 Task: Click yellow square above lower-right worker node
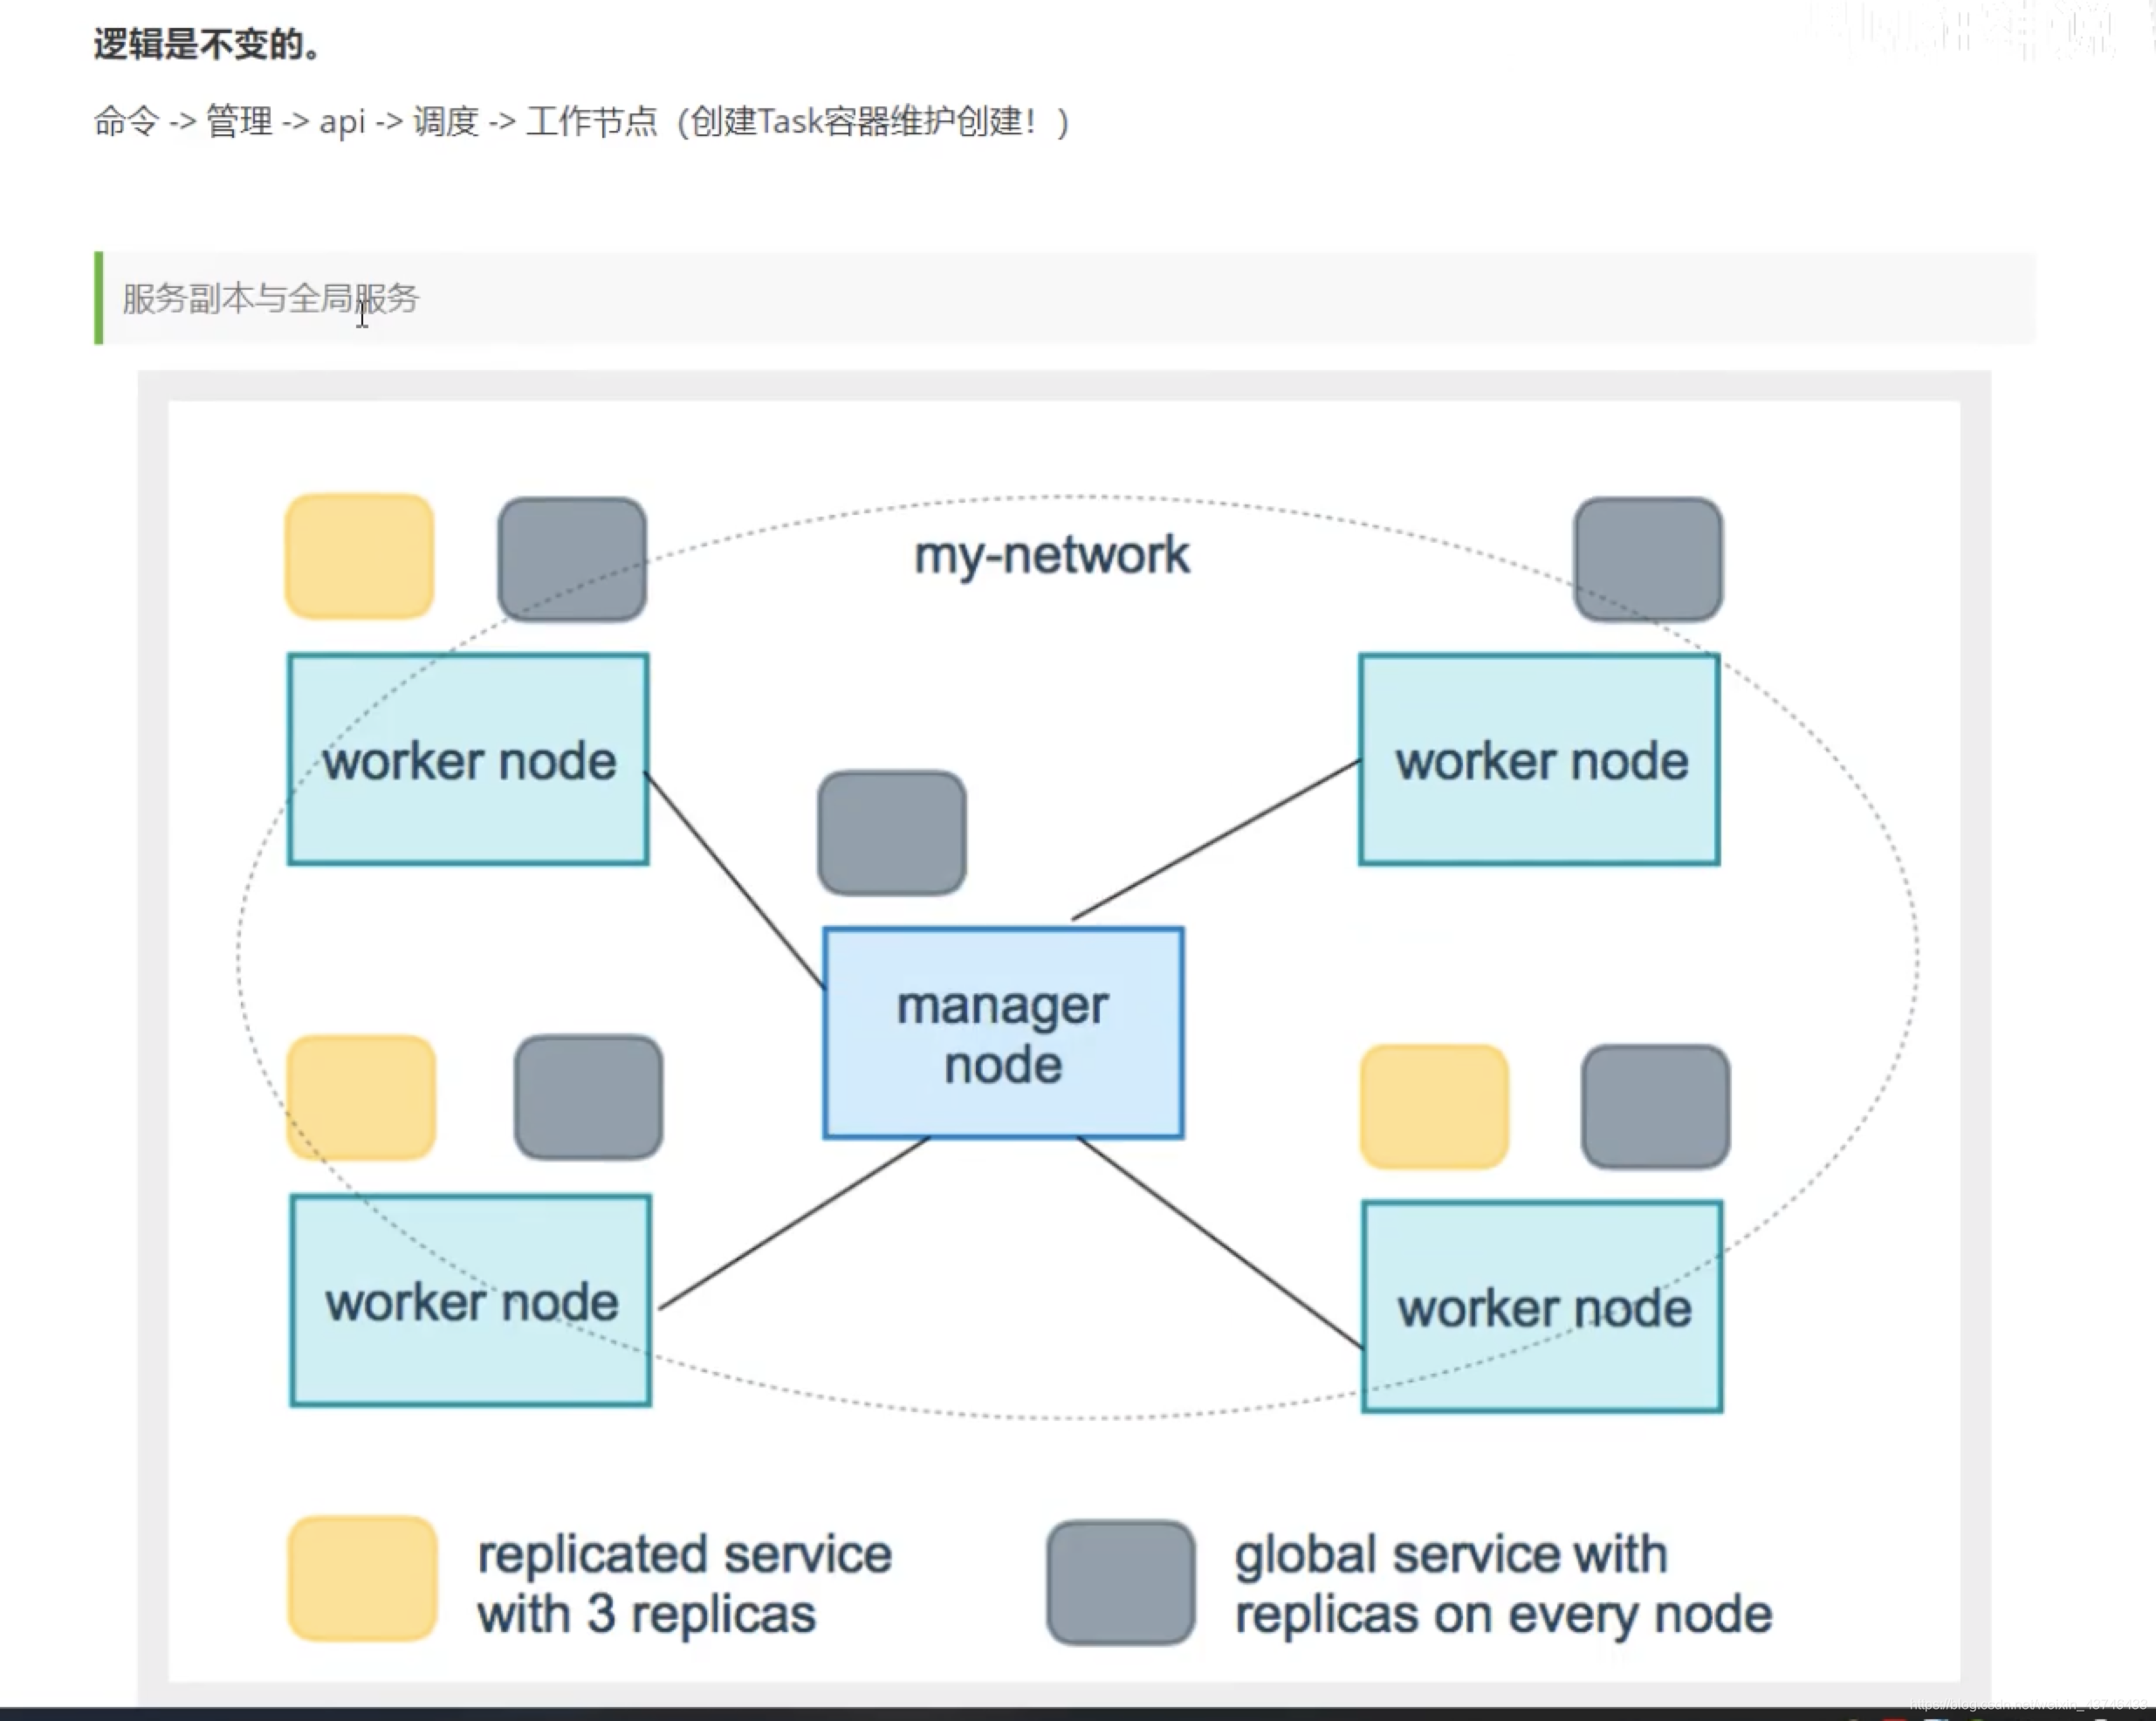pyautogui.click(x=1434, y=1106)
